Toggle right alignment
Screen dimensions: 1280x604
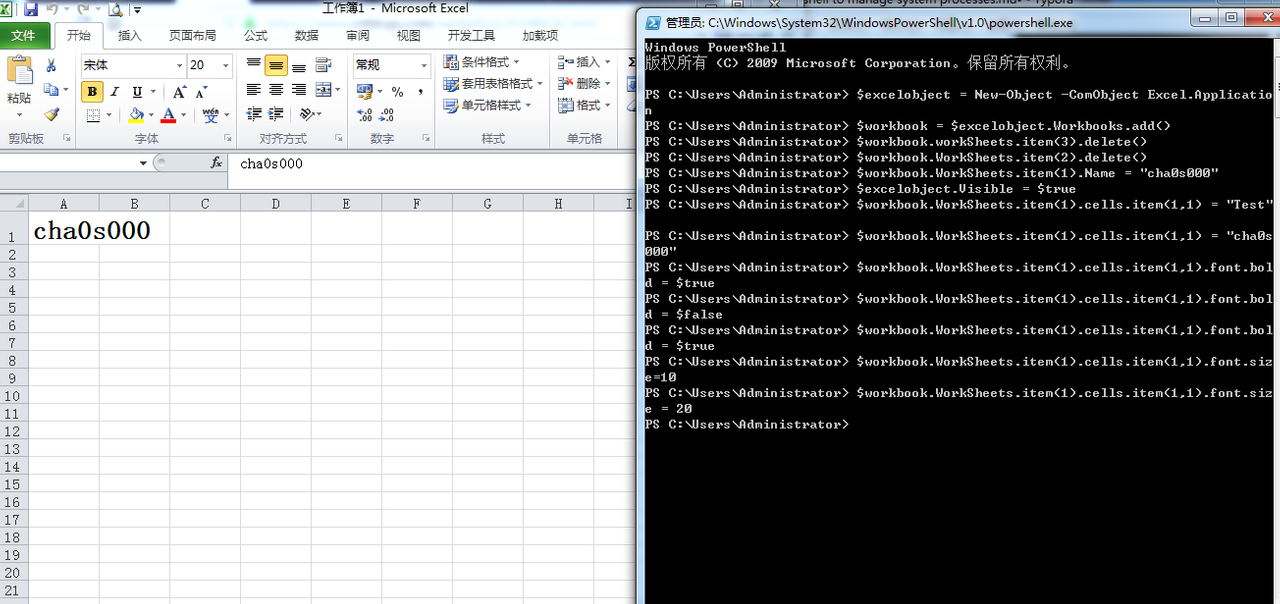(x=299, y=91)
